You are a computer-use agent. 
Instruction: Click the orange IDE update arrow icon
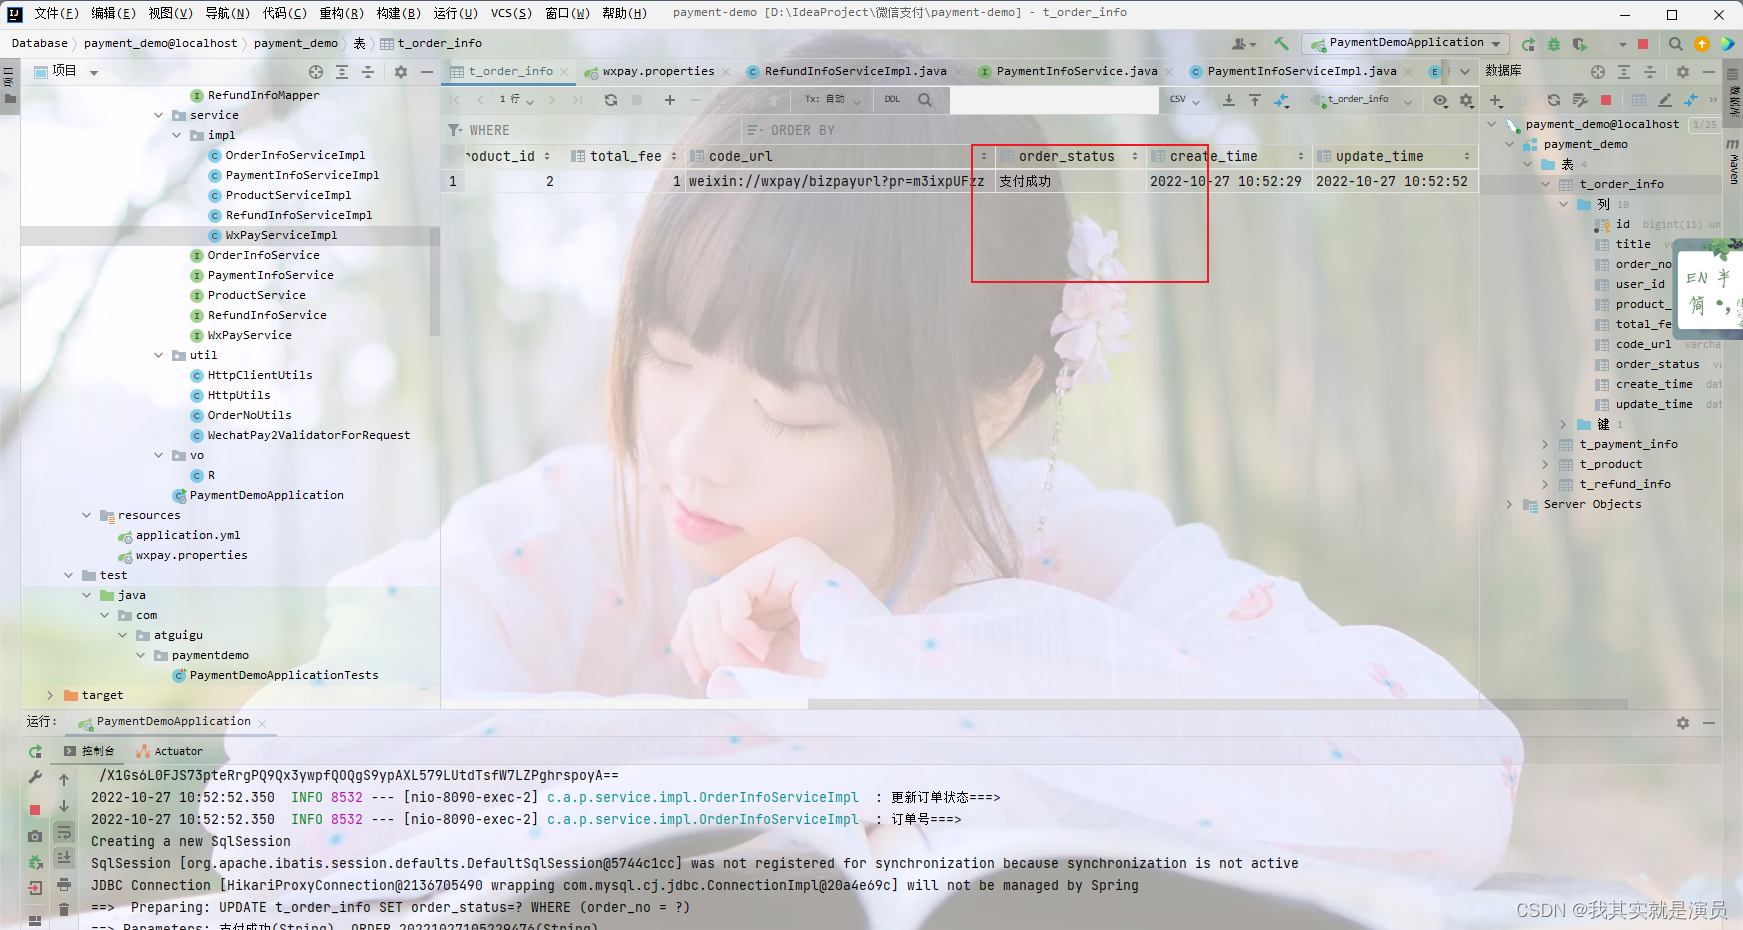pos(1702,44)
